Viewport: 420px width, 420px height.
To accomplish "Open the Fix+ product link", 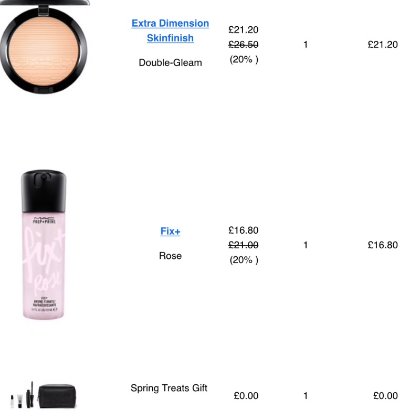I will click(x=170, y=231).
